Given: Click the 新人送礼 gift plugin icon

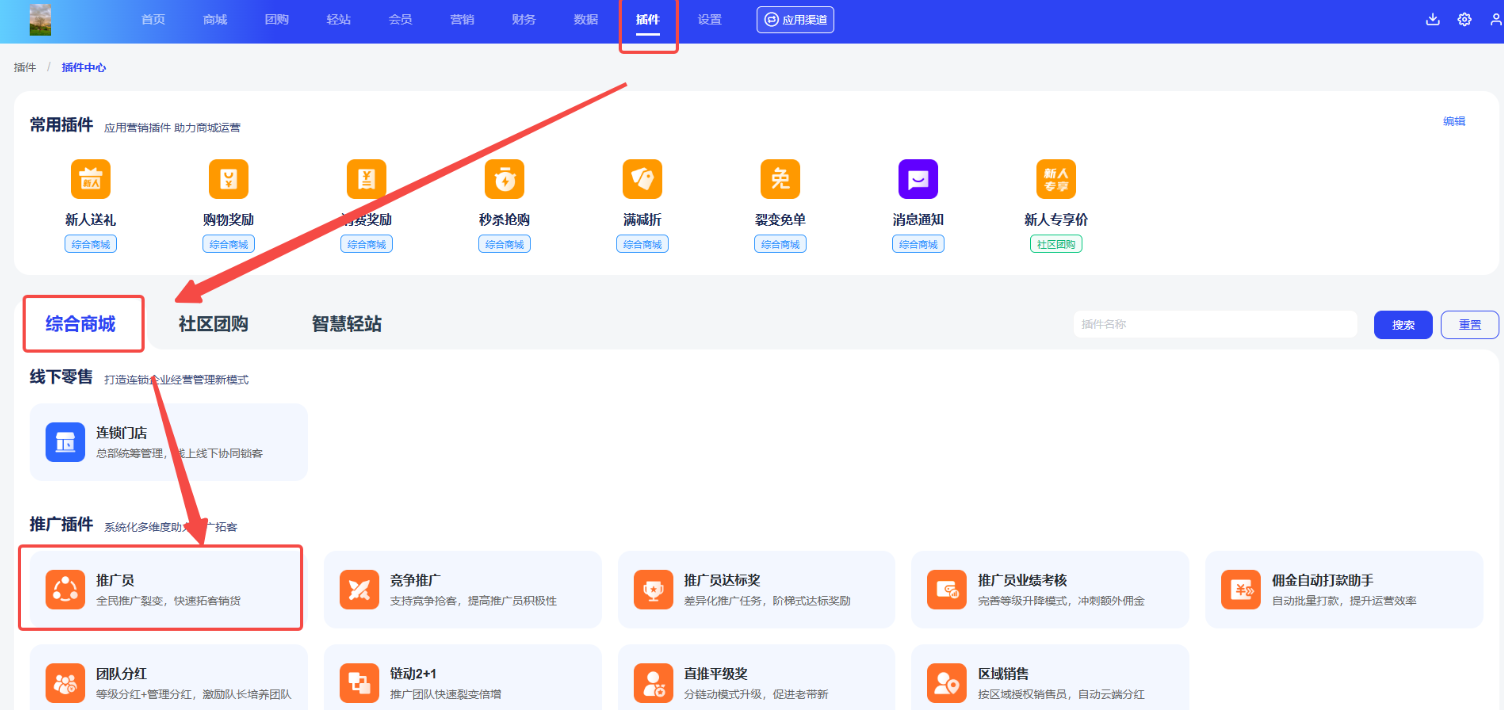Looking at the screenshot, I should (x=90, y=179).
